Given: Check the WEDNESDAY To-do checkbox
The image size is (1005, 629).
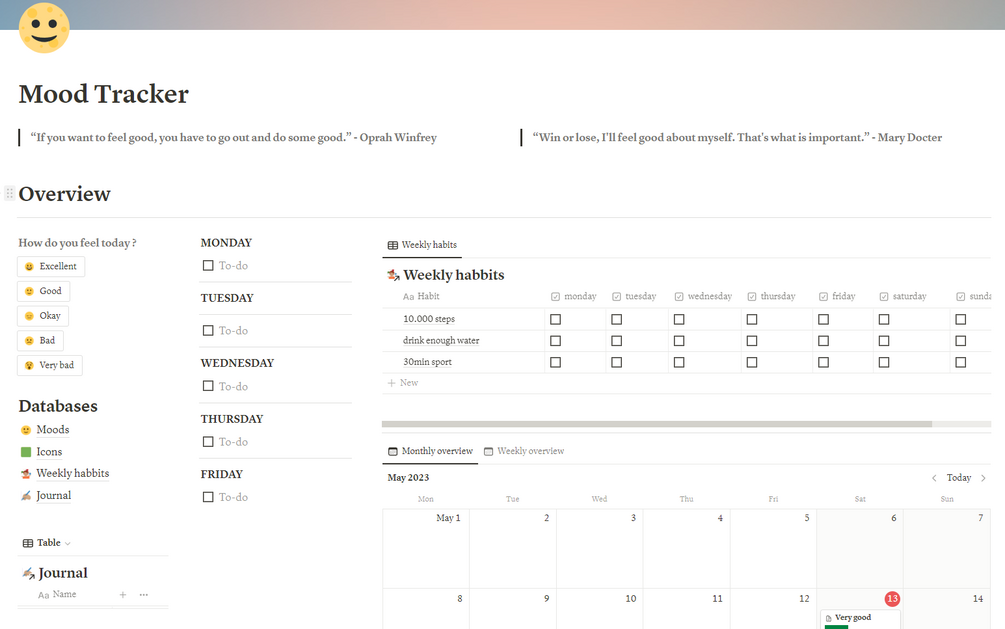Looking at the screenshot, I should pyautogui.click(x=208, y=386).
